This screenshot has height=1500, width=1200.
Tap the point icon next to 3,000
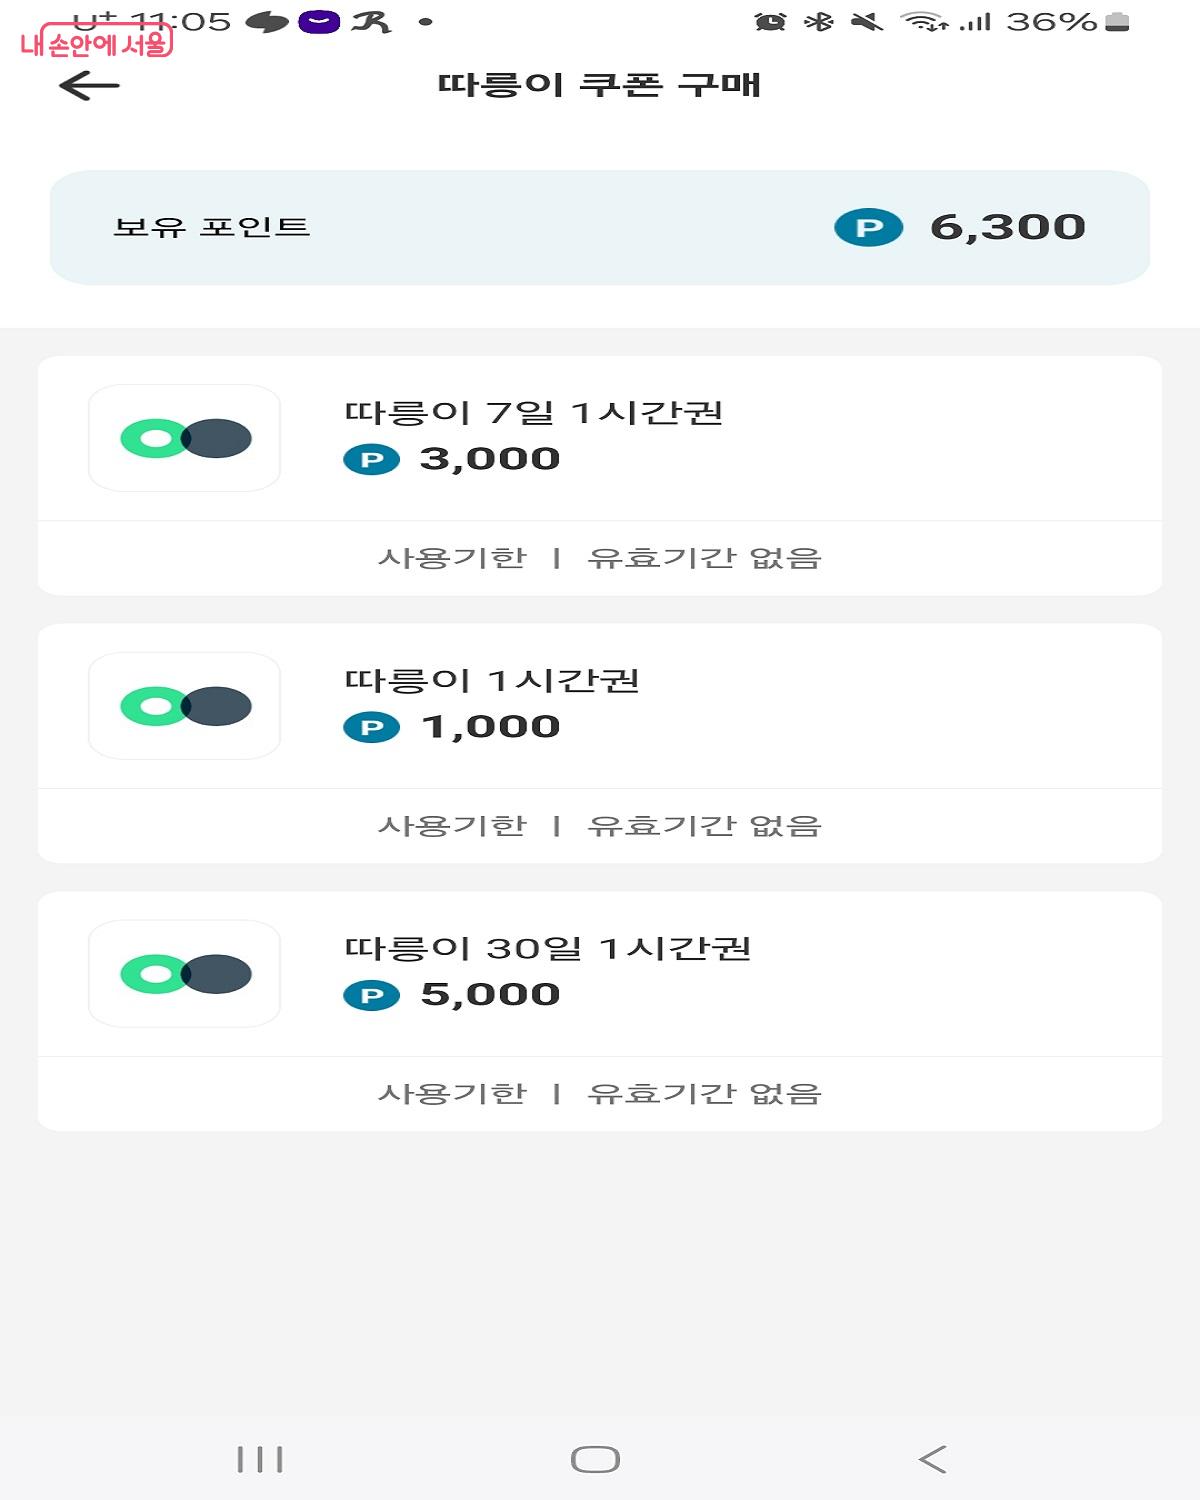coord(371,460)
